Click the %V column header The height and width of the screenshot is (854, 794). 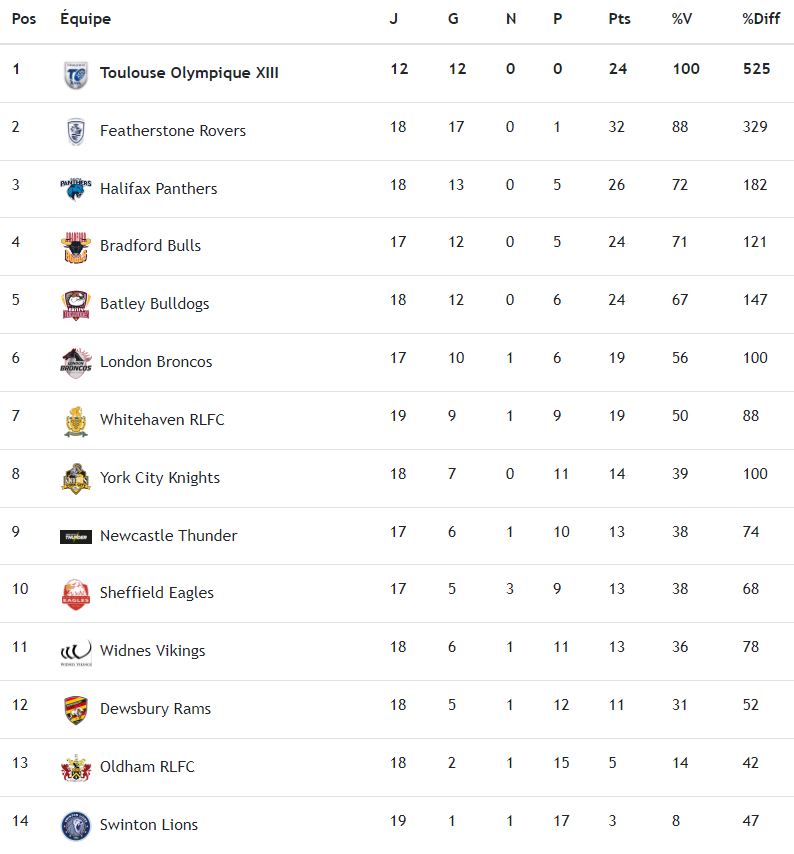(x=682, y=19)
